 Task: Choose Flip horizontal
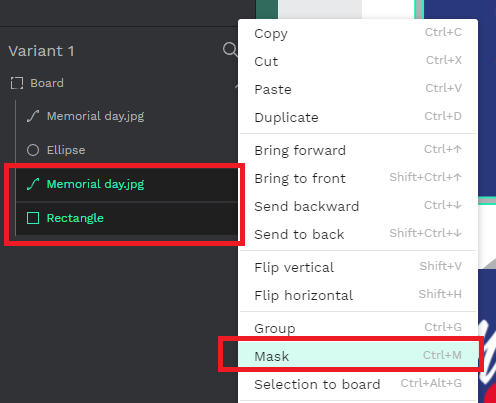click(x=358, y=295)
